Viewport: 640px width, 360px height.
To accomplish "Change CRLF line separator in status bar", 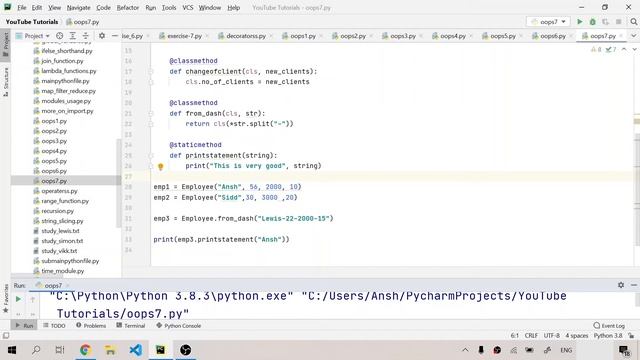I will click(x=531, y=336).
